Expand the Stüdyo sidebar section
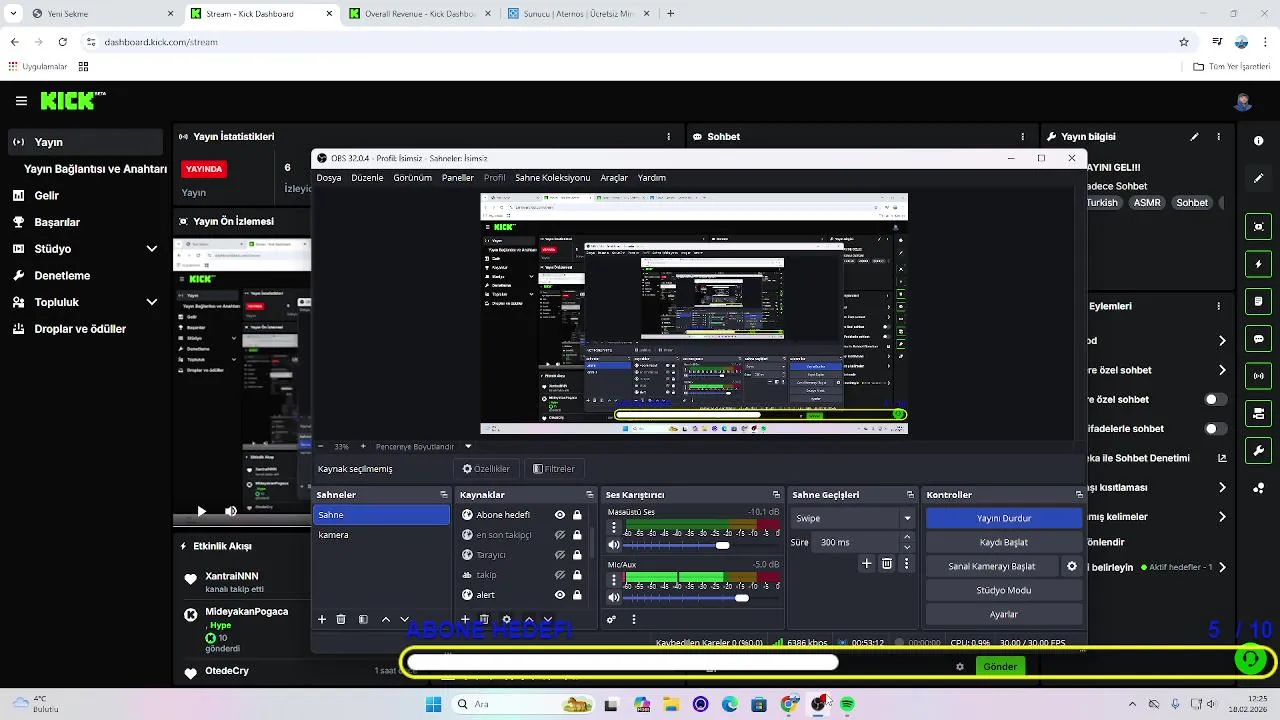Image resolution: width=1280 pixels, height=720 pixels. click(152, 249)
